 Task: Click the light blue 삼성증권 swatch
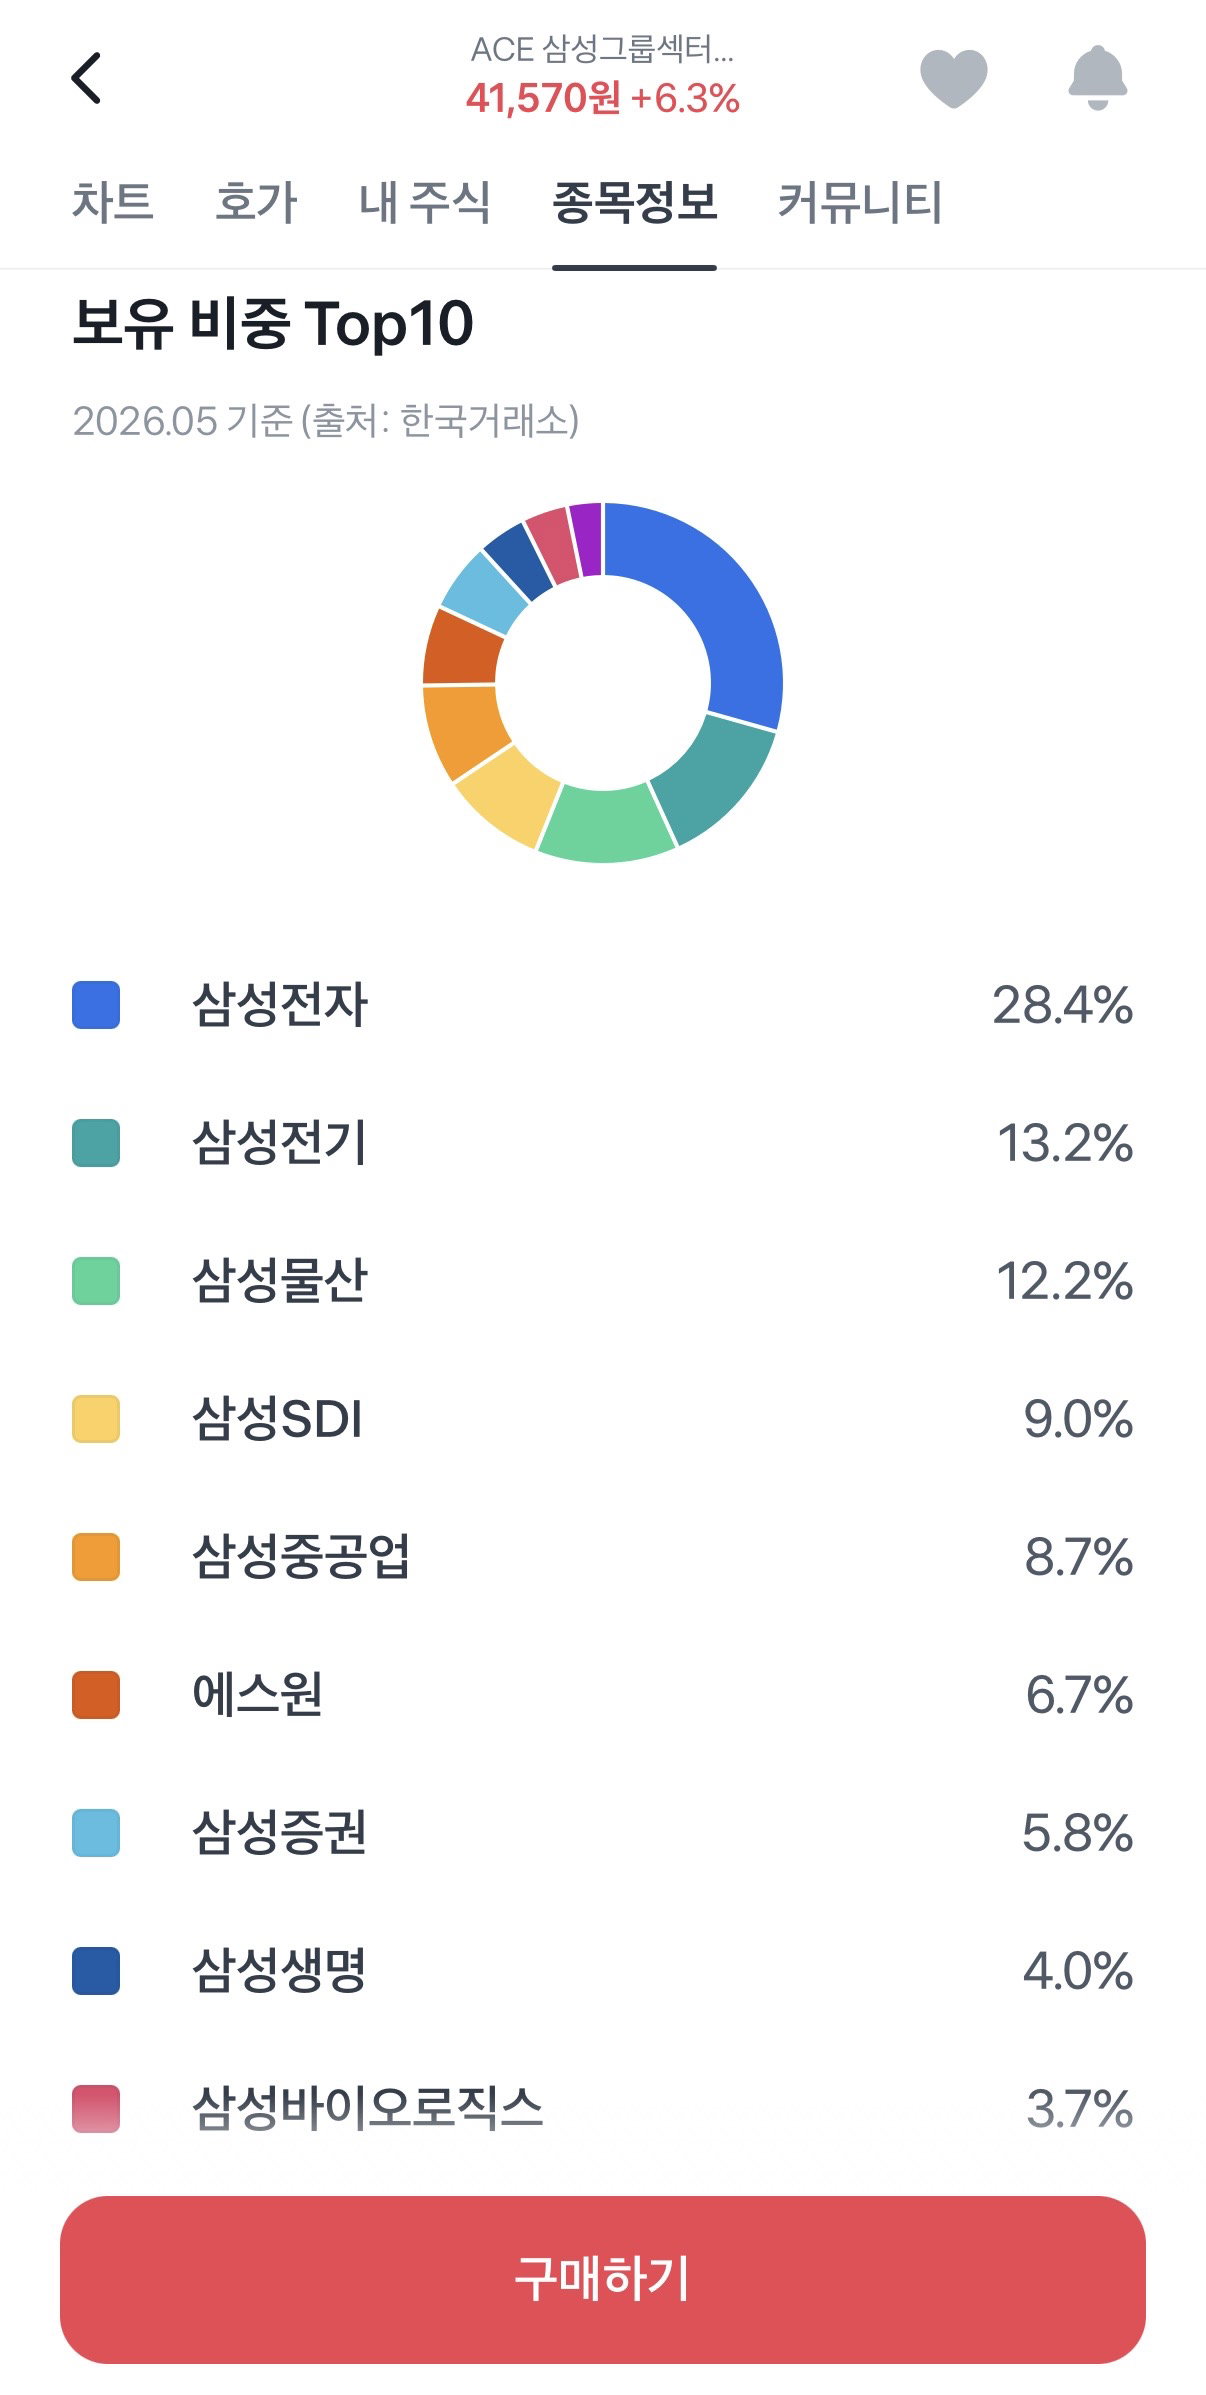96,1833
